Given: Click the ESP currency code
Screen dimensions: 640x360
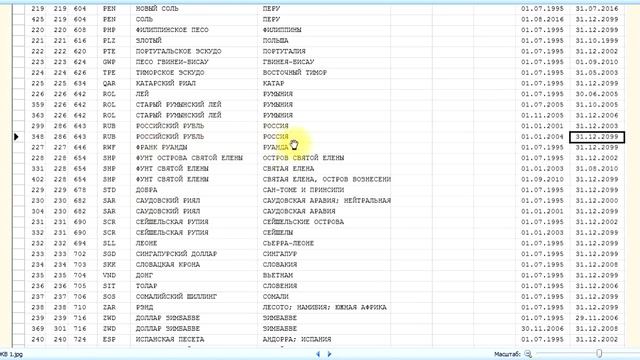Looking at the screenshot, I should tap(109, 339).
